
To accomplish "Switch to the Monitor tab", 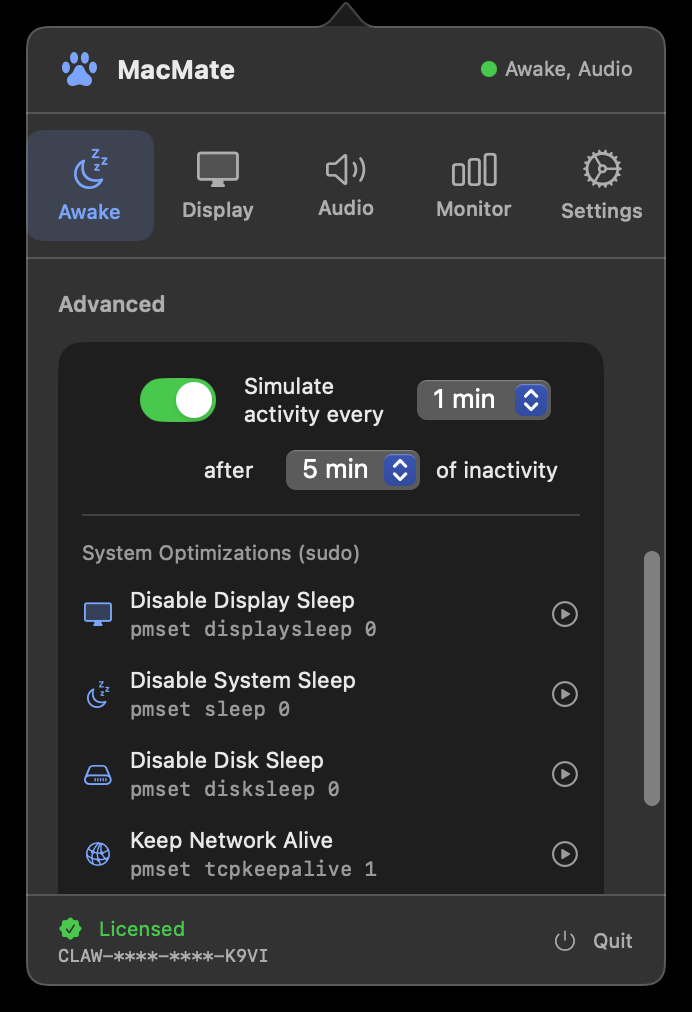I will click(473, 184).
